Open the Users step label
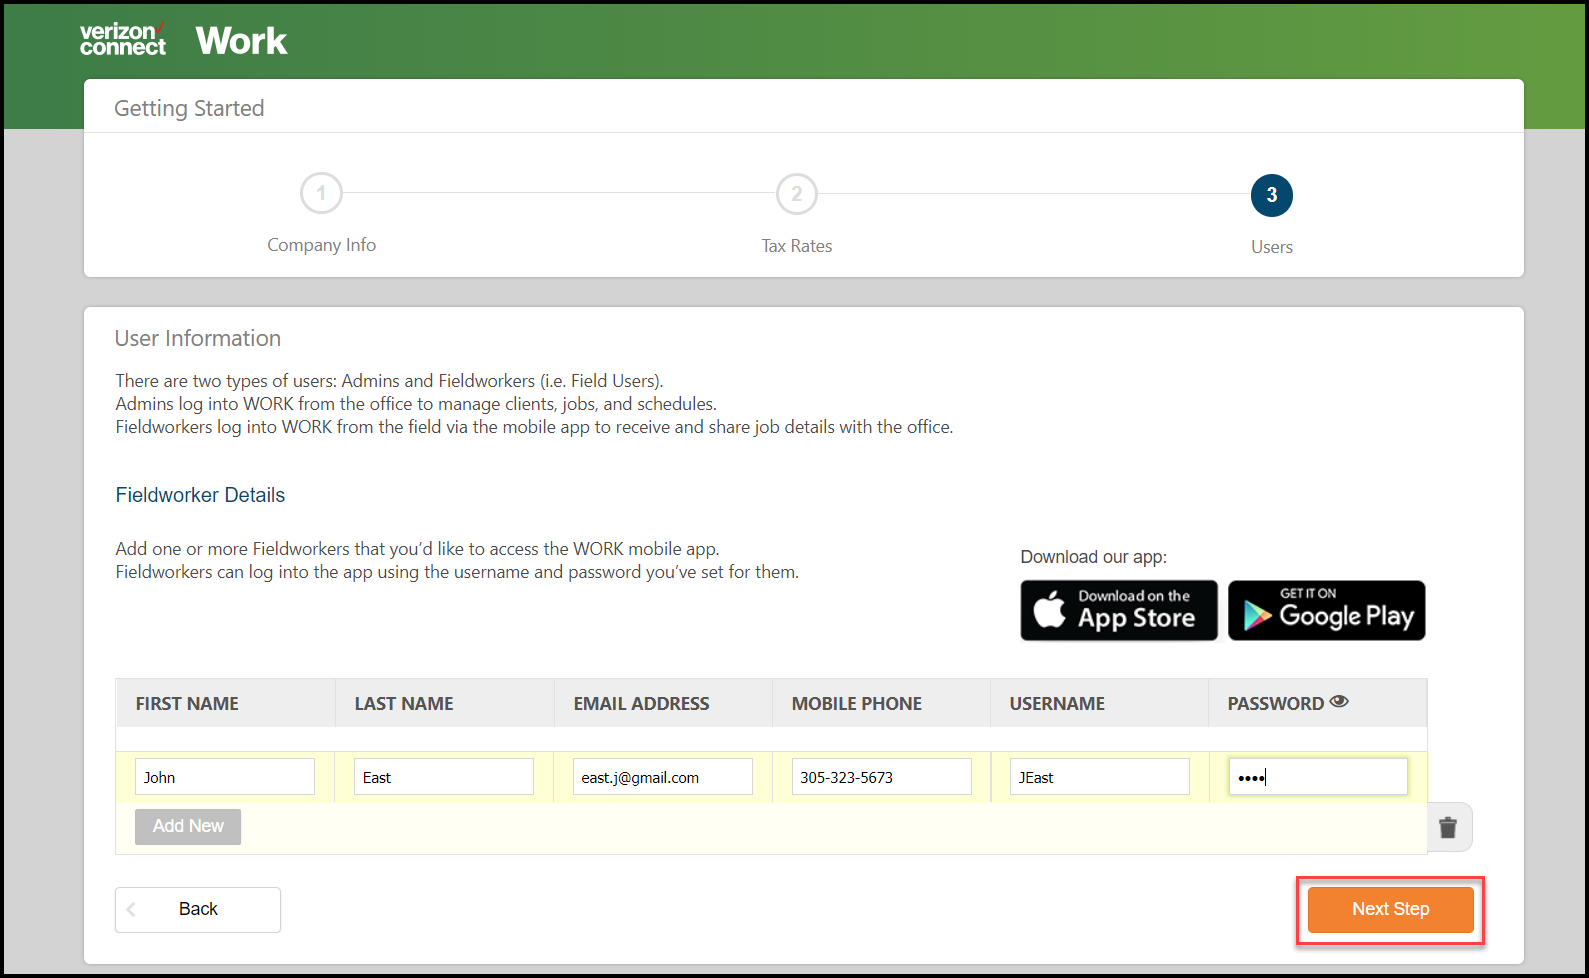Image resolution: width=1589 pixels, height=978 pixels. tap(1272, 247)
